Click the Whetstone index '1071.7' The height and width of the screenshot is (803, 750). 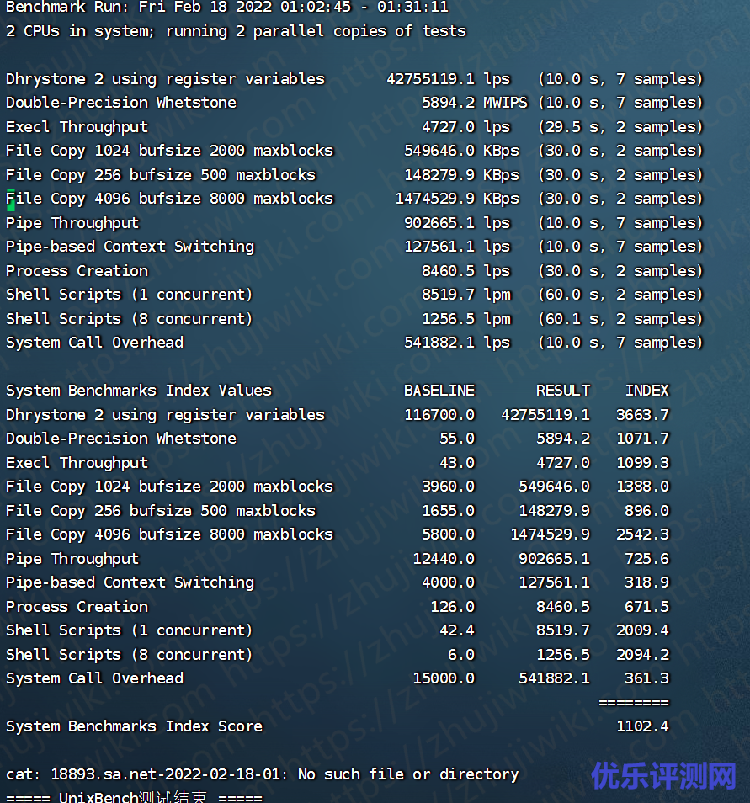pyautogui.click(x=642, y=439)
